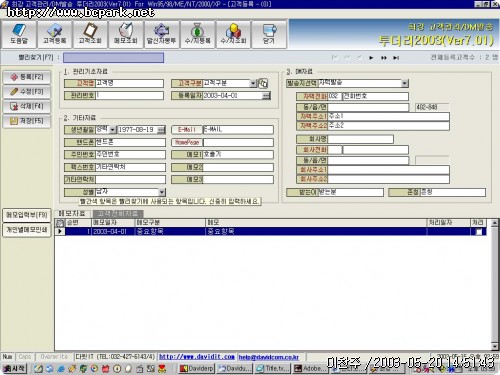Open the http://www.davidit.com link
The image size is (500, 375).
(x=197, y=357)
